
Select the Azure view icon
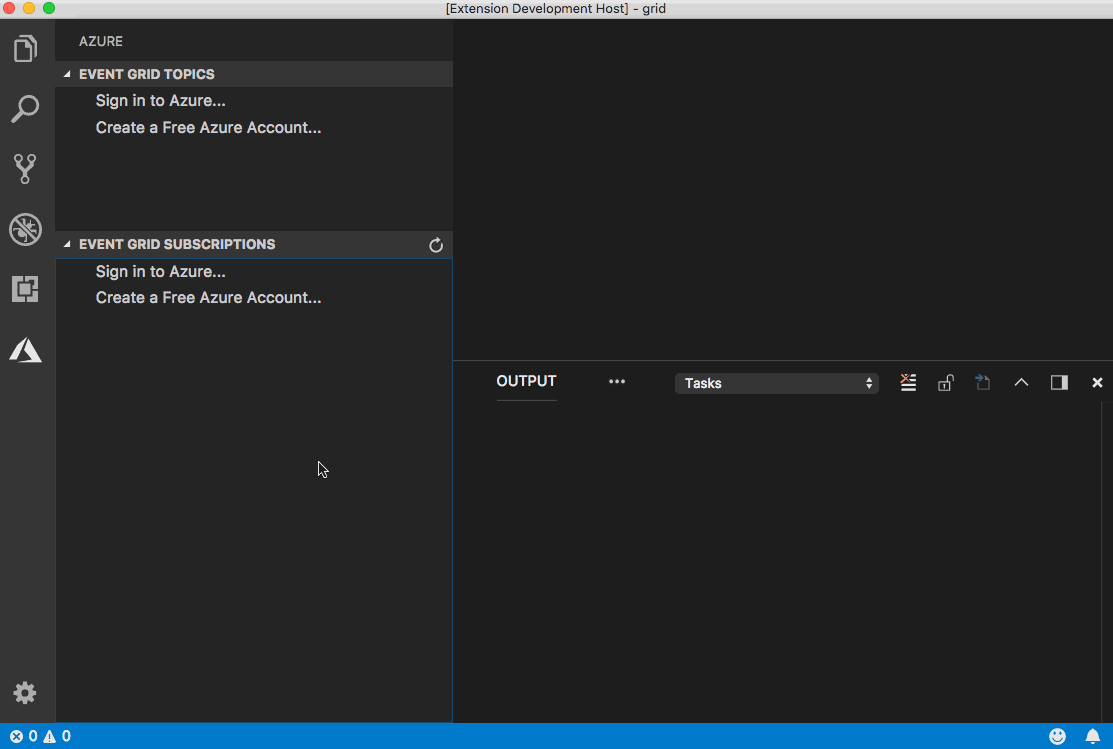(26, 350)
